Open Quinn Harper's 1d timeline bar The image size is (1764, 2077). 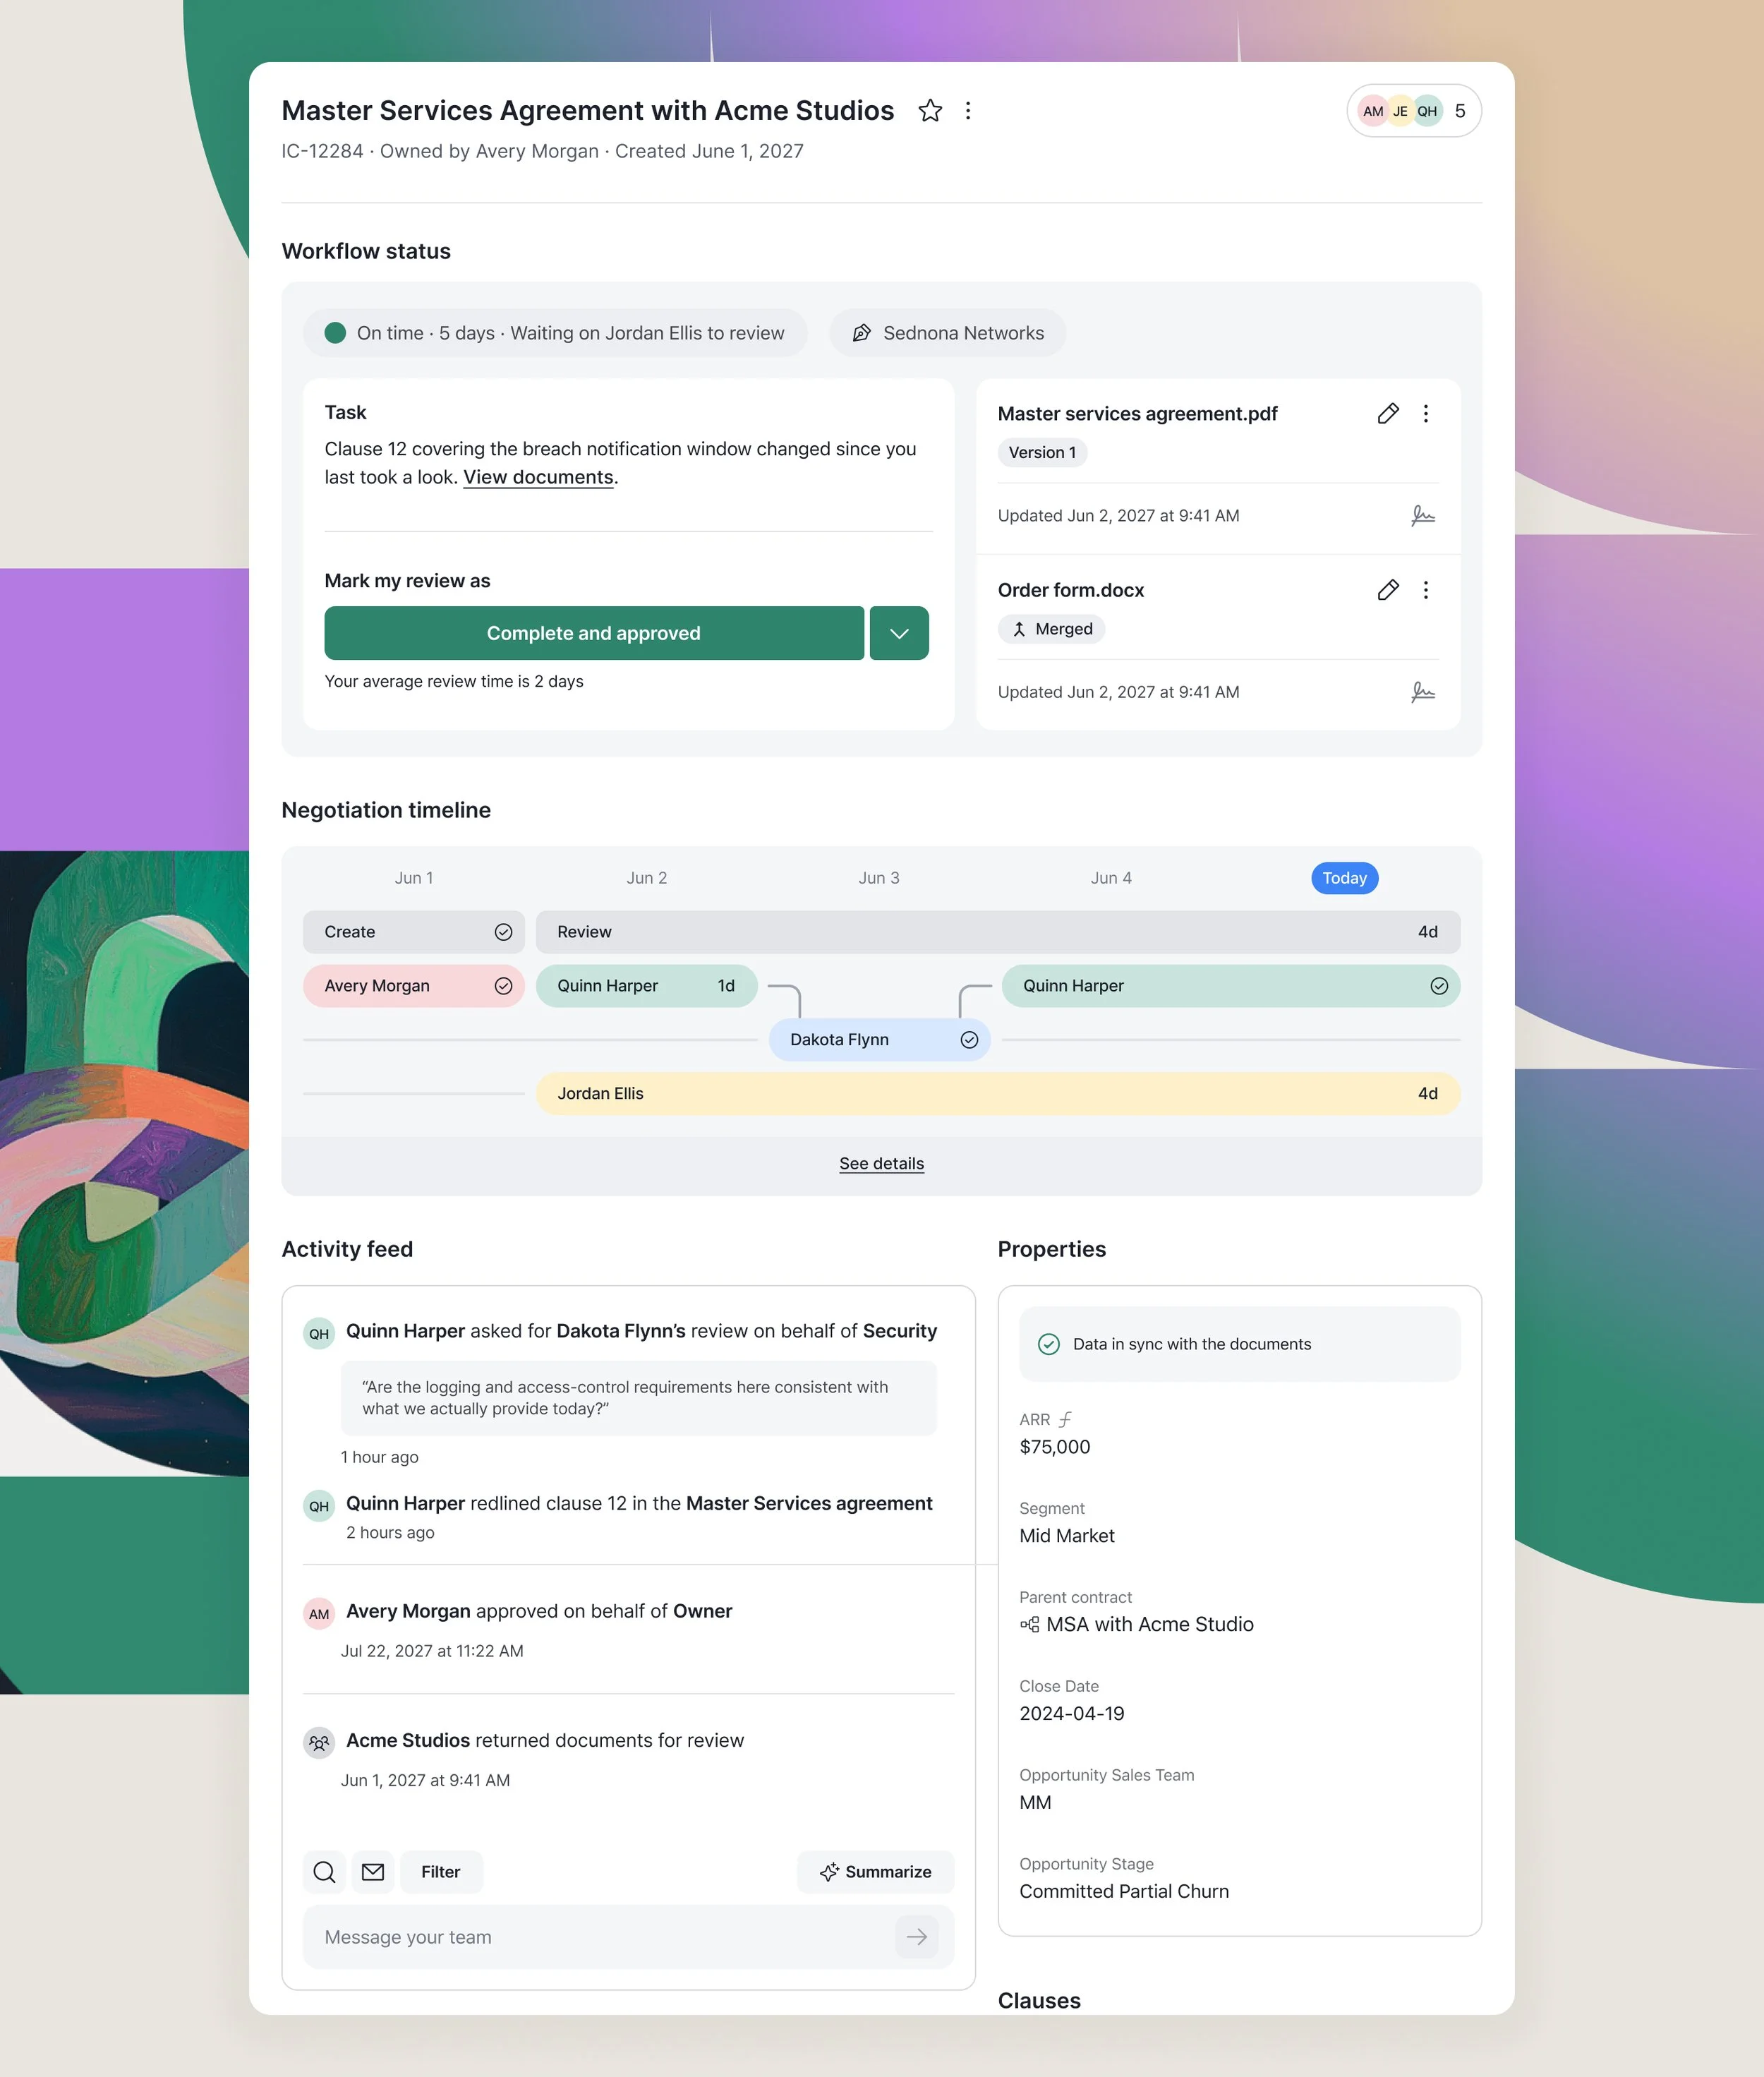[x=647, y=986]
